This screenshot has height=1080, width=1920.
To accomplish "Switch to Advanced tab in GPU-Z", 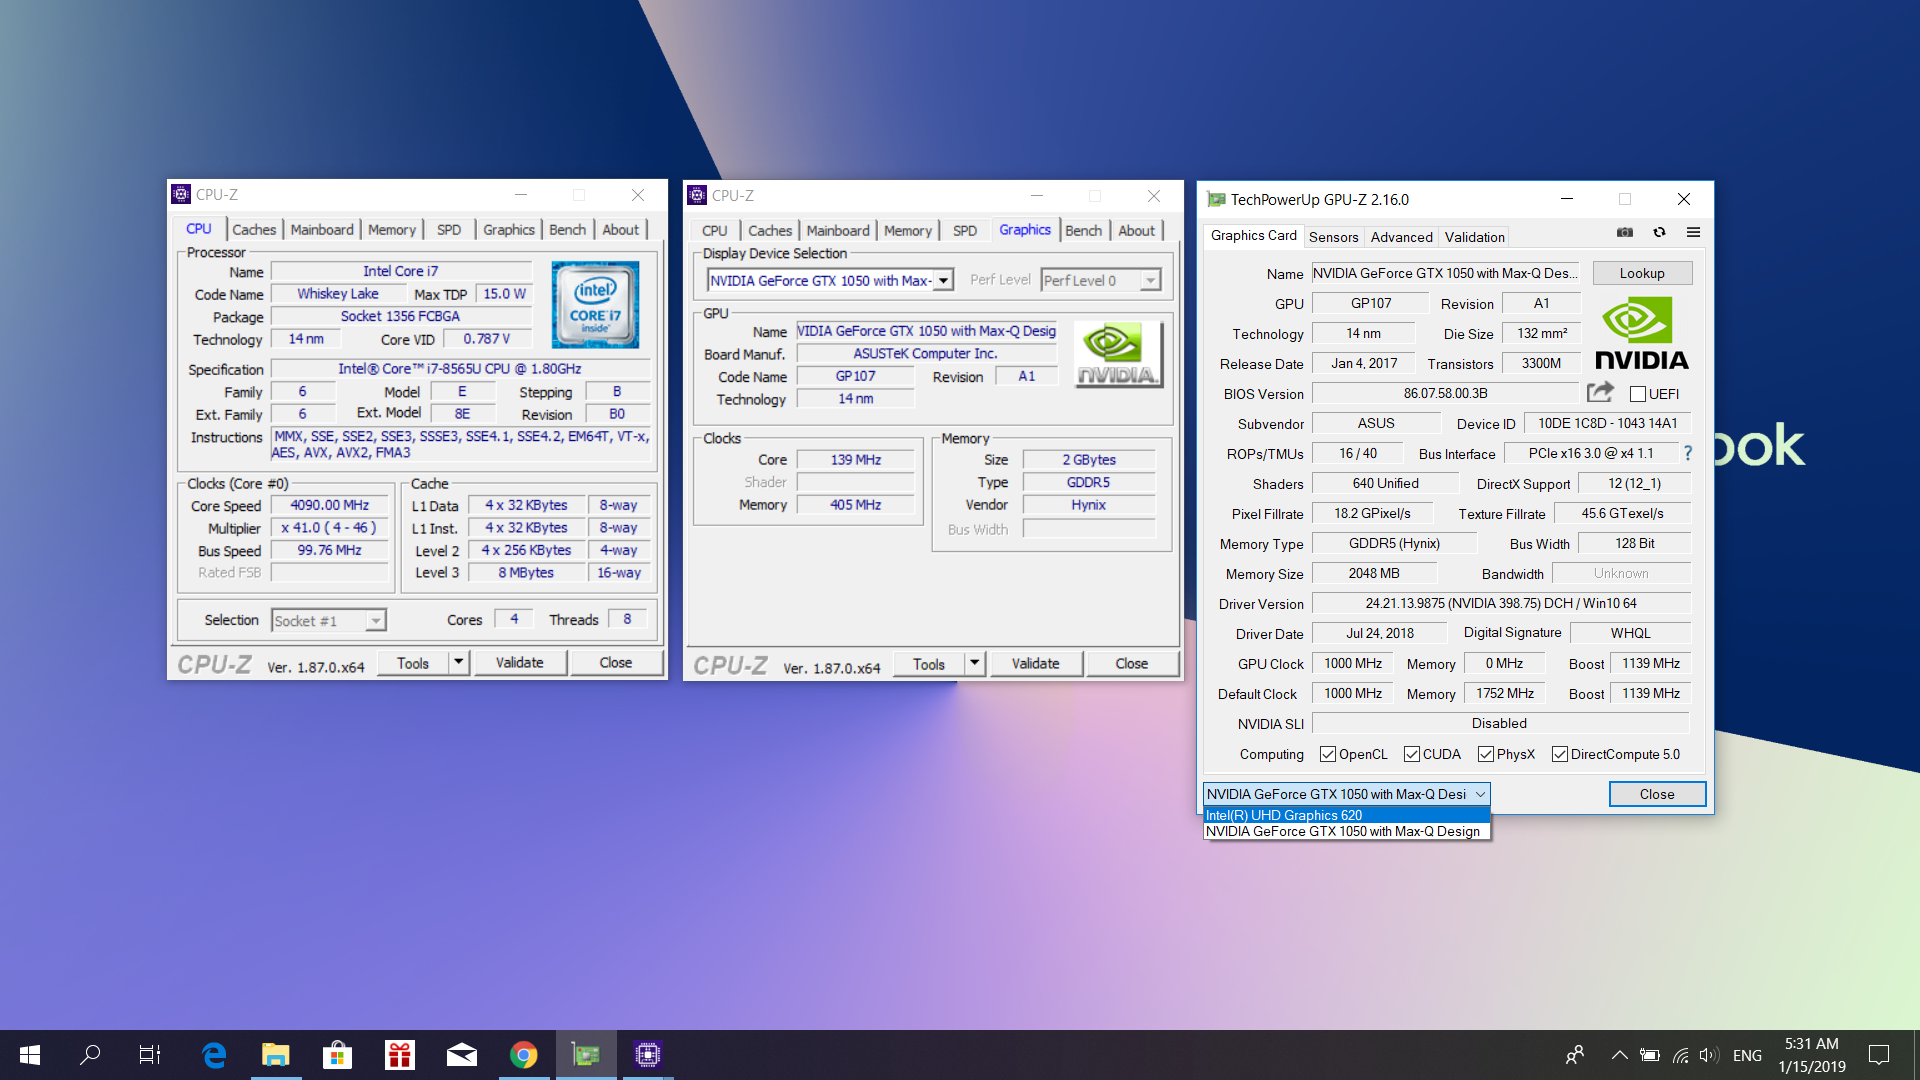I will point(1401,237).
